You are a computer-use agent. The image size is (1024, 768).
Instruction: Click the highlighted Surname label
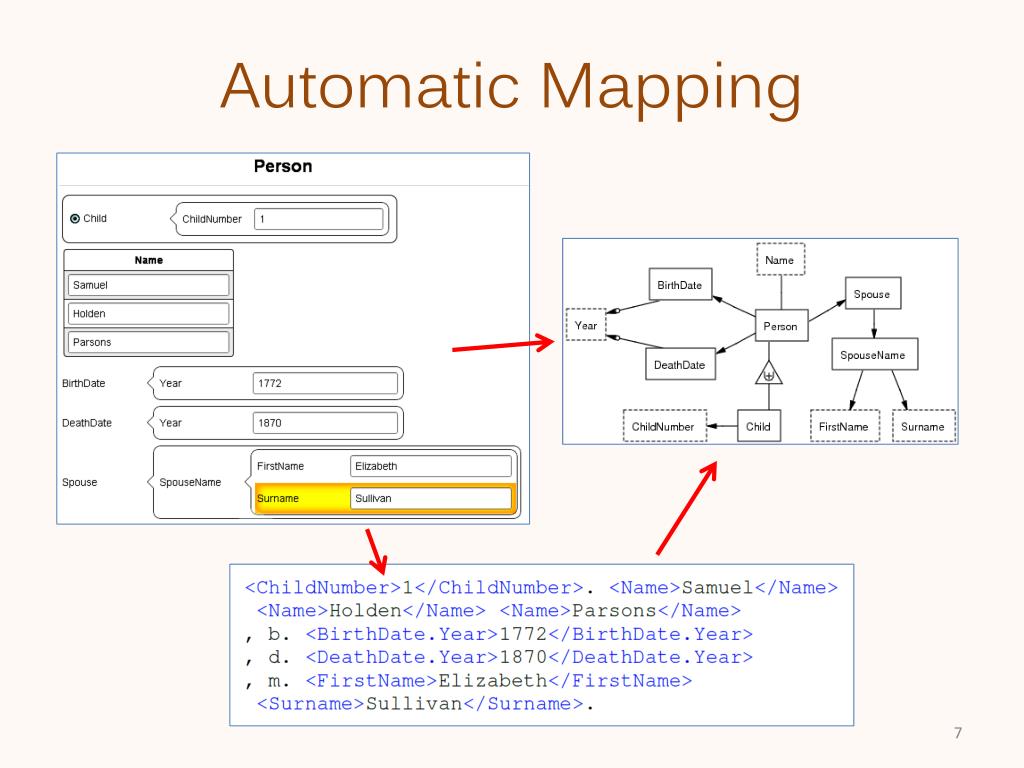(278, 498)
